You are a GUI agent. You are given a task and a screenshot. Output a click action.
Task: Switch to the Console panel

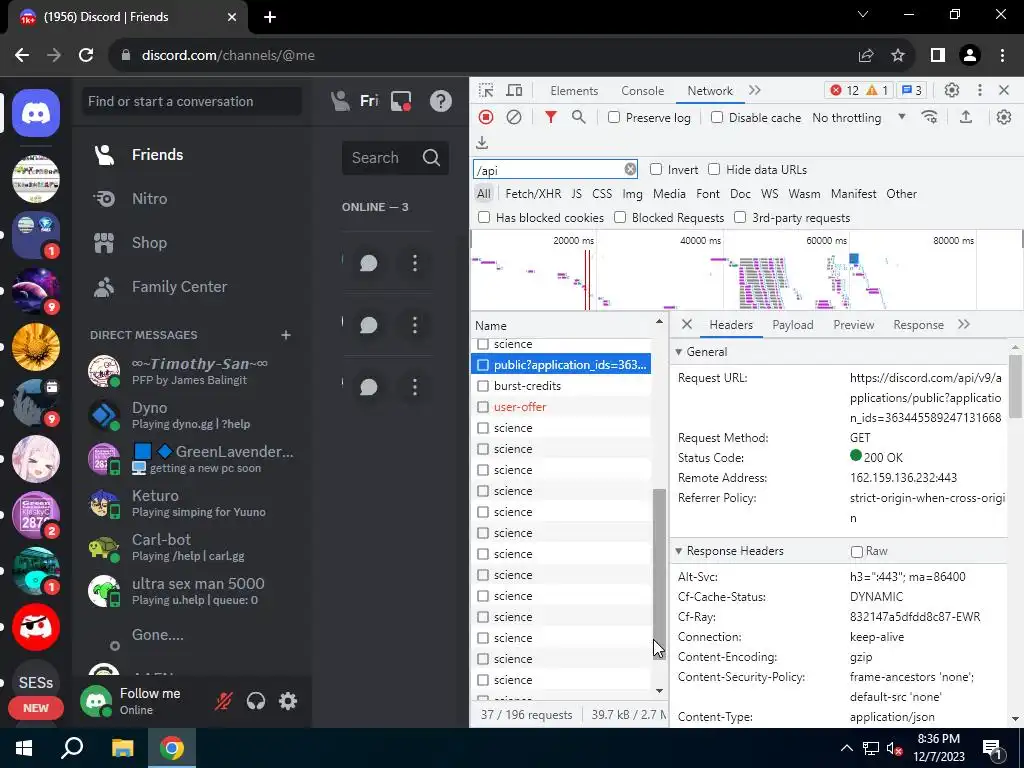tap(643, 91)
